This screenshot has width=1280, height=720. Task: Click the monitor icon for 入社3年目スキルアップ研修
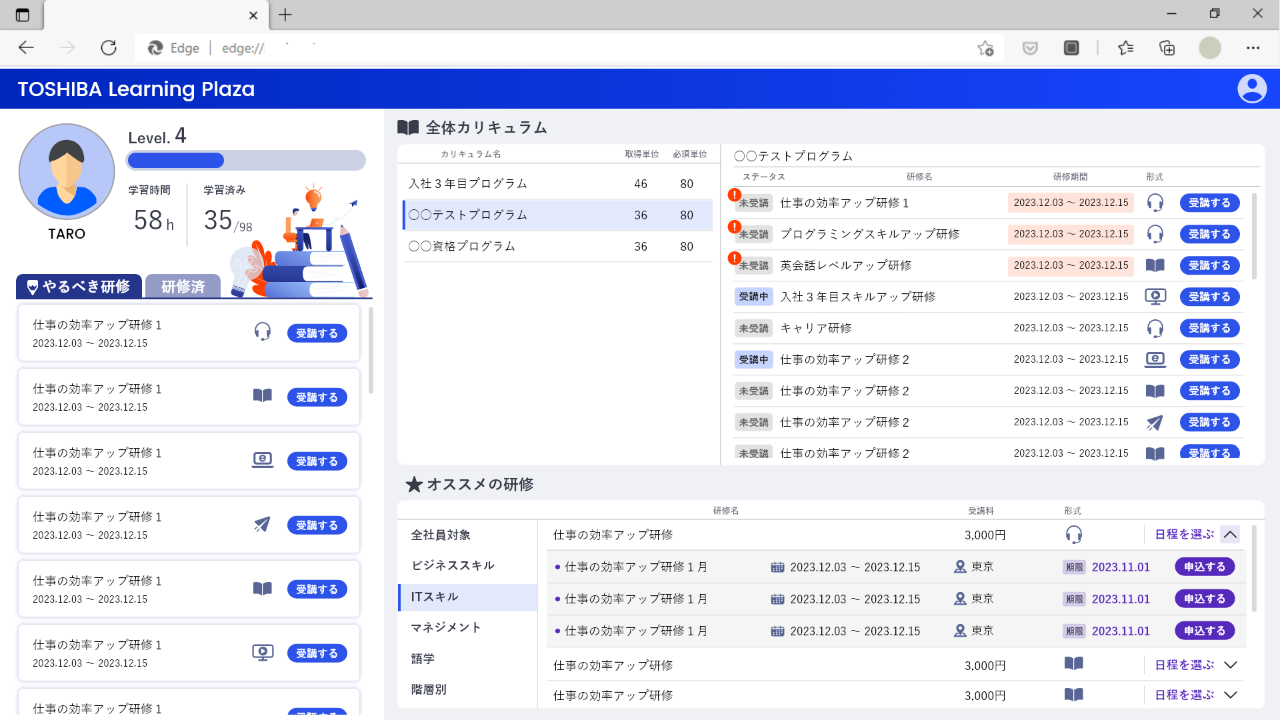click(1155, 297)
